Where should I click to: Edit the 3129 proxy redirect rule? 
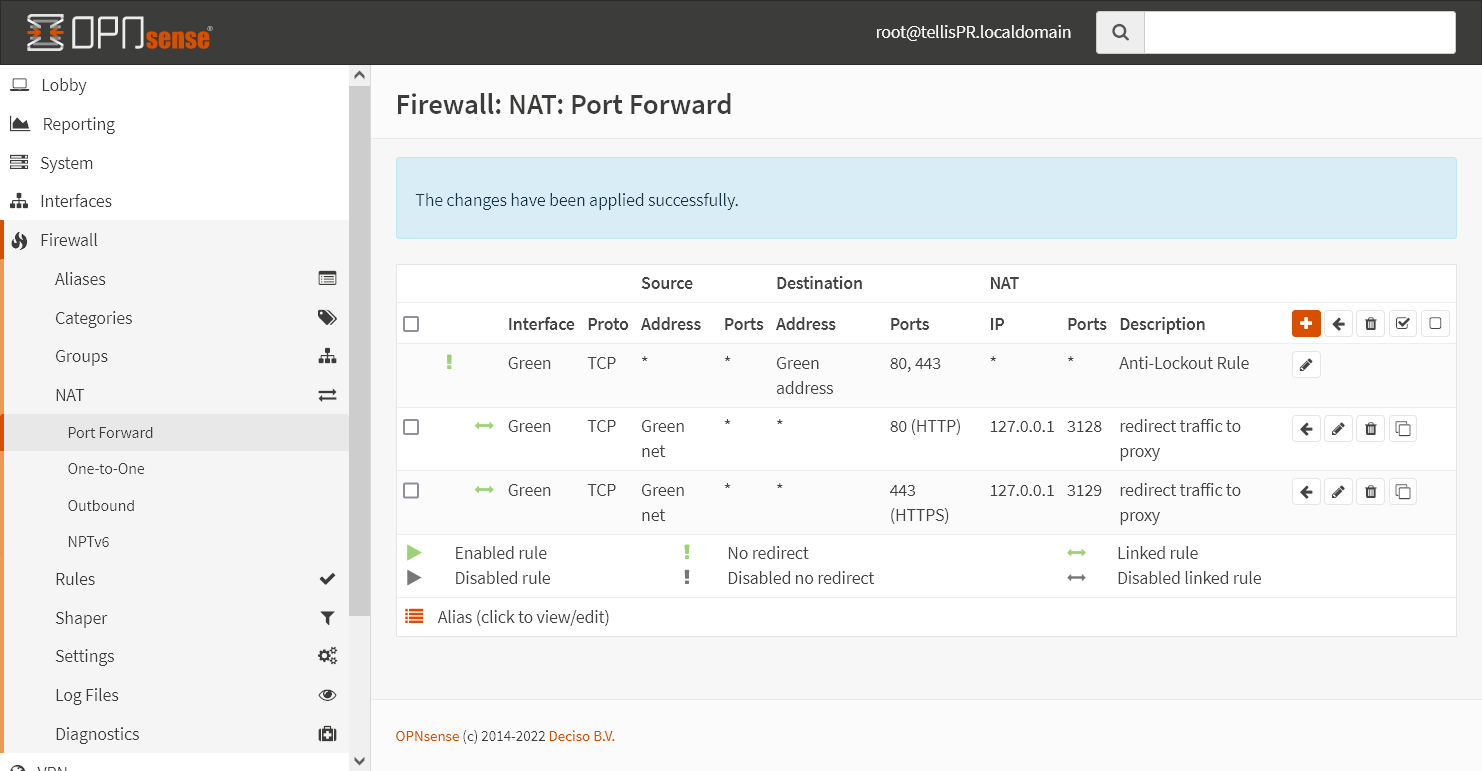click(x=1338, y=492)
